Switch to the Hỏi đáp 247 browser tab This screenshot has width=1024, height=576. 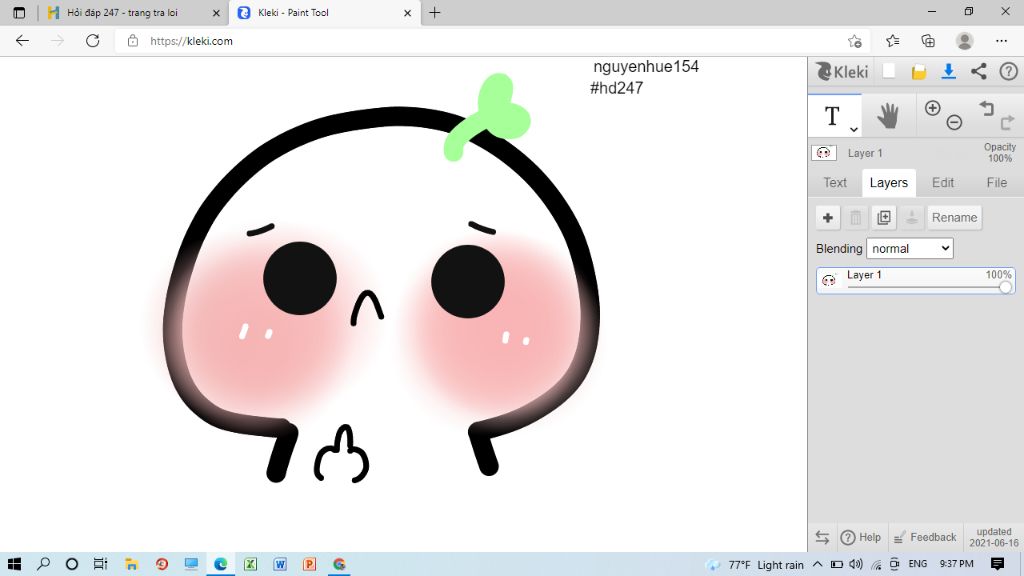click(124, 12)
